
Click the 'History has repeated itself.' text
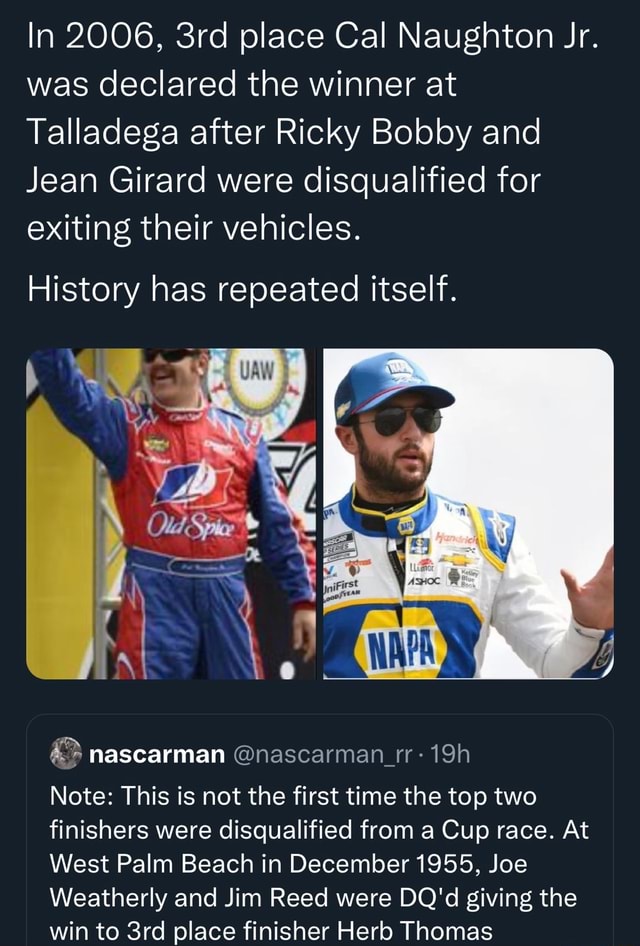tap(241, 288)
